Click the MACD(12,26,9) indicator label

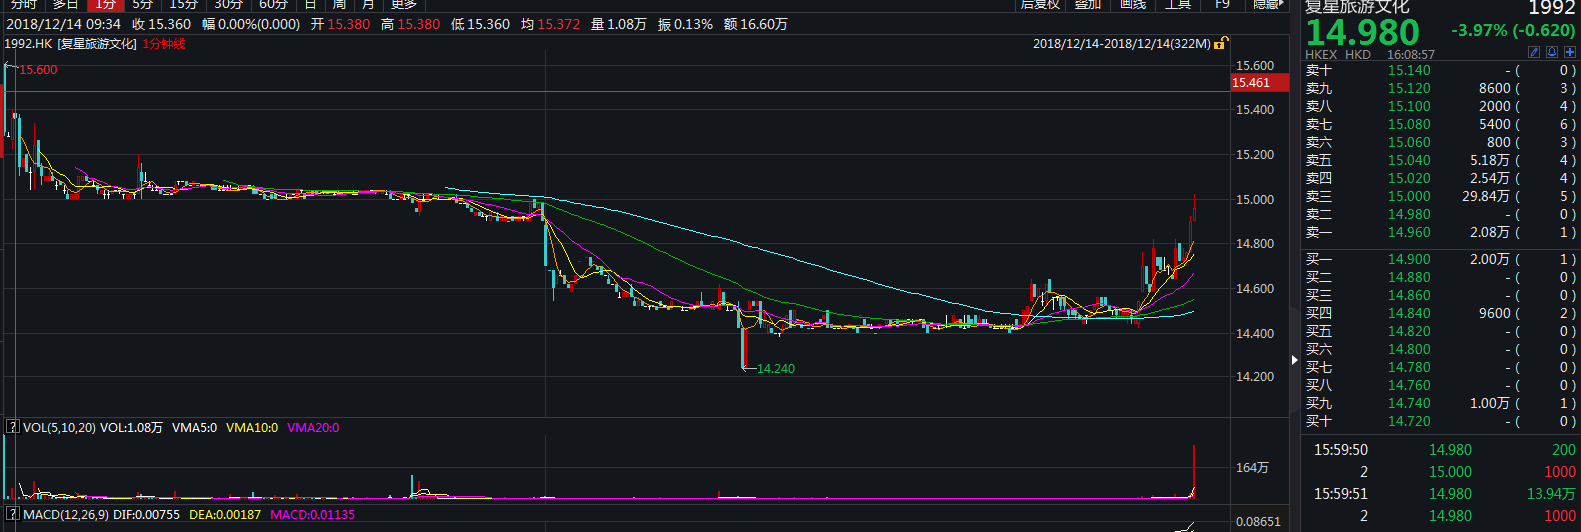pos(66,515)
